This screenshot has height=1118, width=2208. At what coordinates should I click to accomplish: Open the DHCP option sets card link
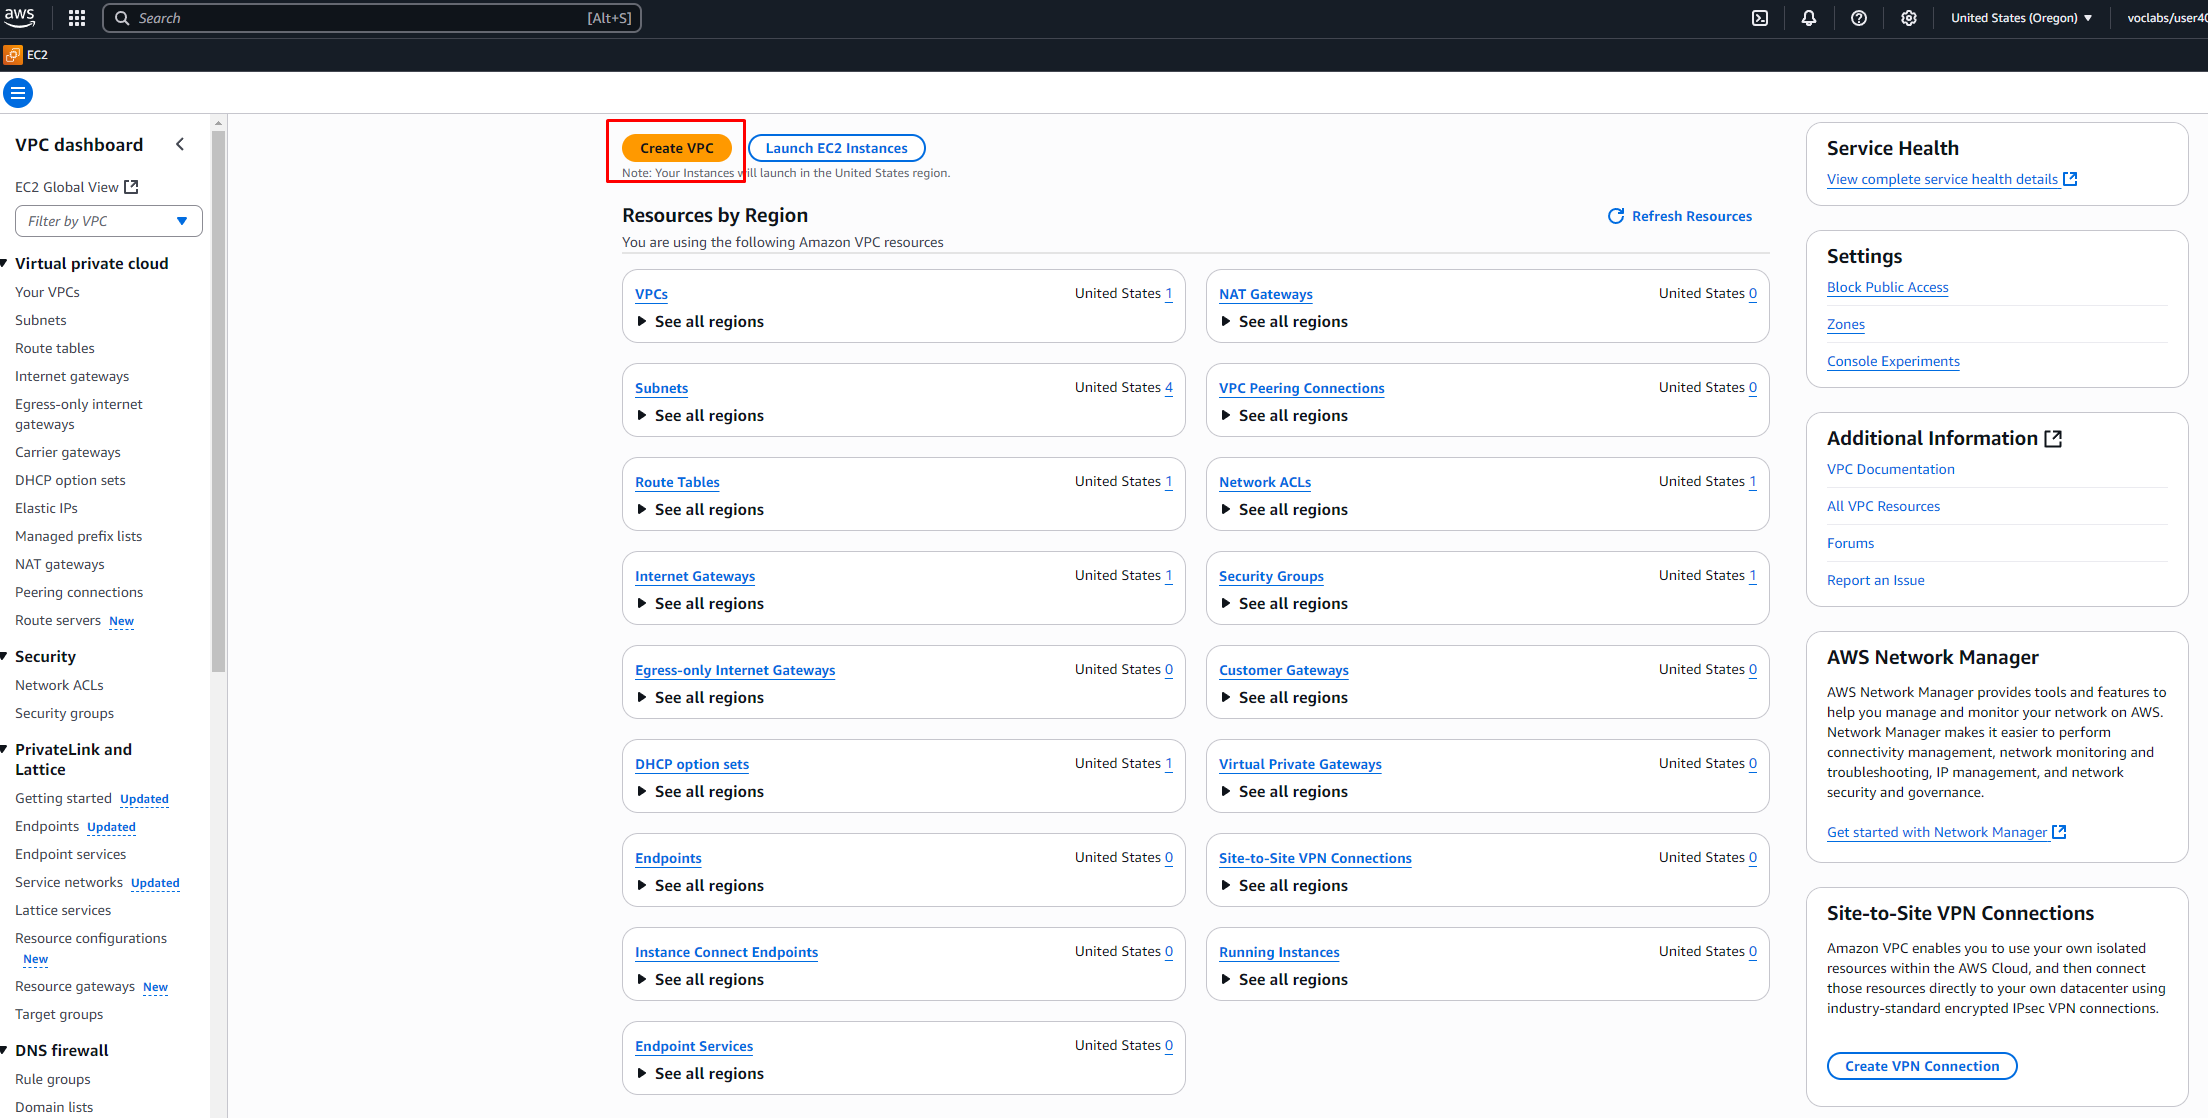(692, 764)
